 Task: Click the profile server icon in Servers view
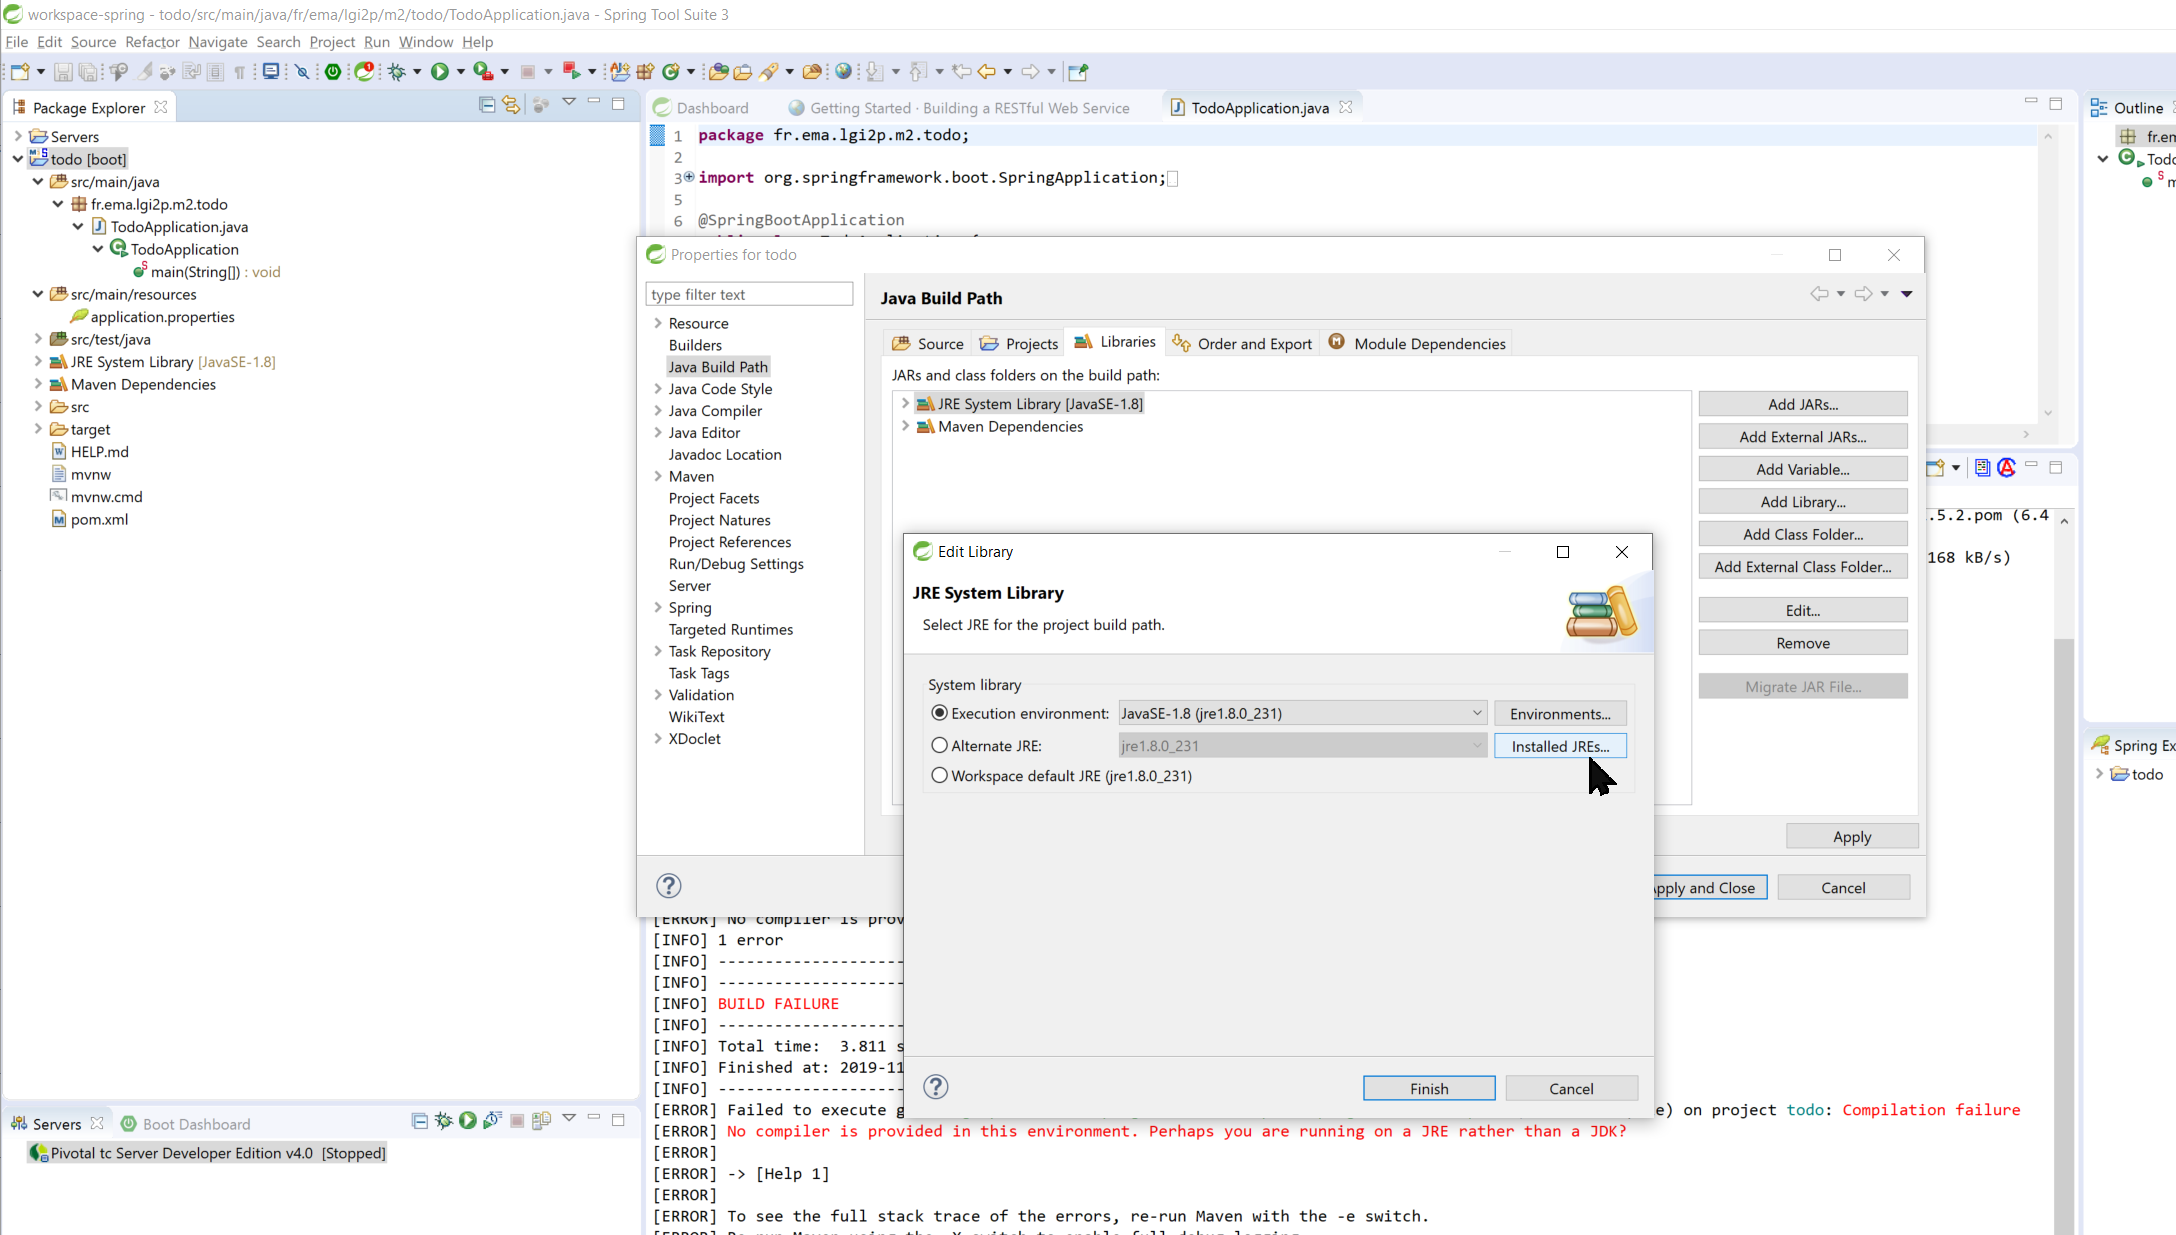[x=492, y=1120]
